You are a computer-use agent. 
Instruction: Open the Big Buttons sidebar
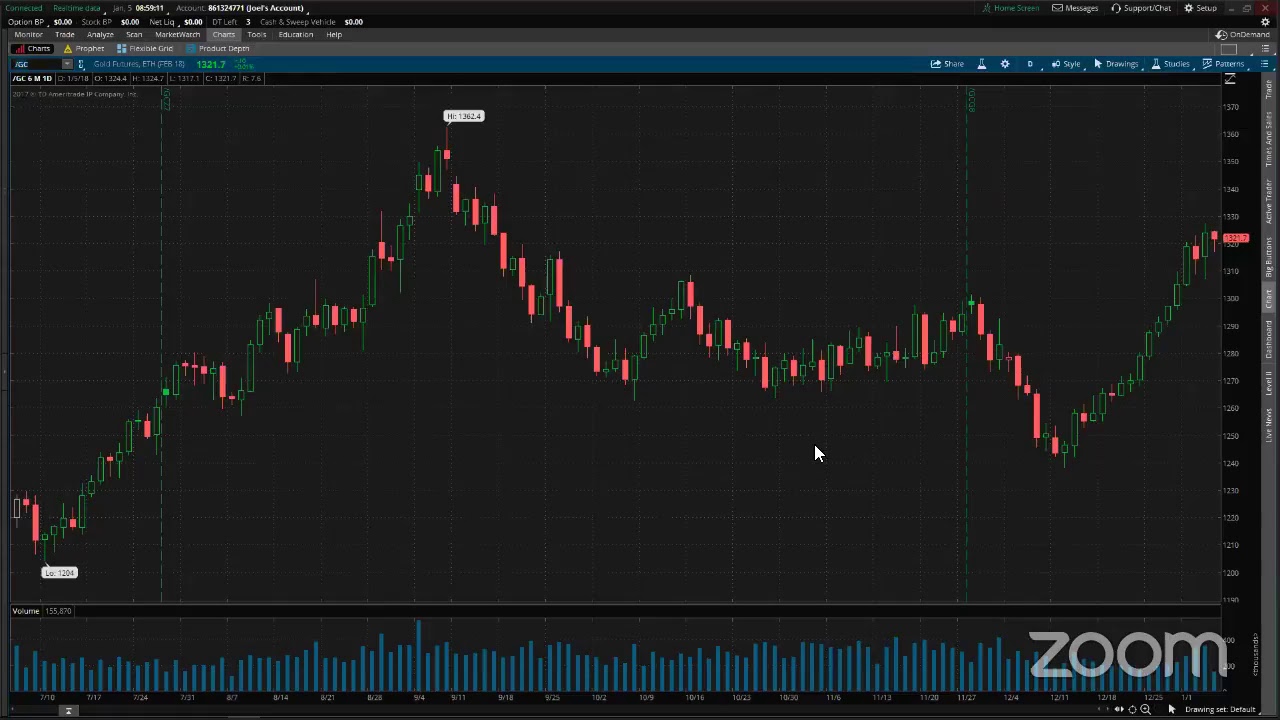coord(1269,258)
